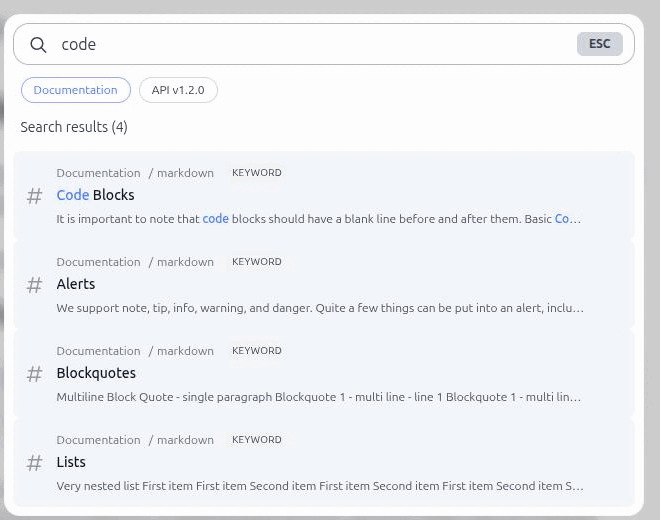Click the hash icon beside Lists
Viewport: 660px width, 520px height.
[x=35, y=463]
